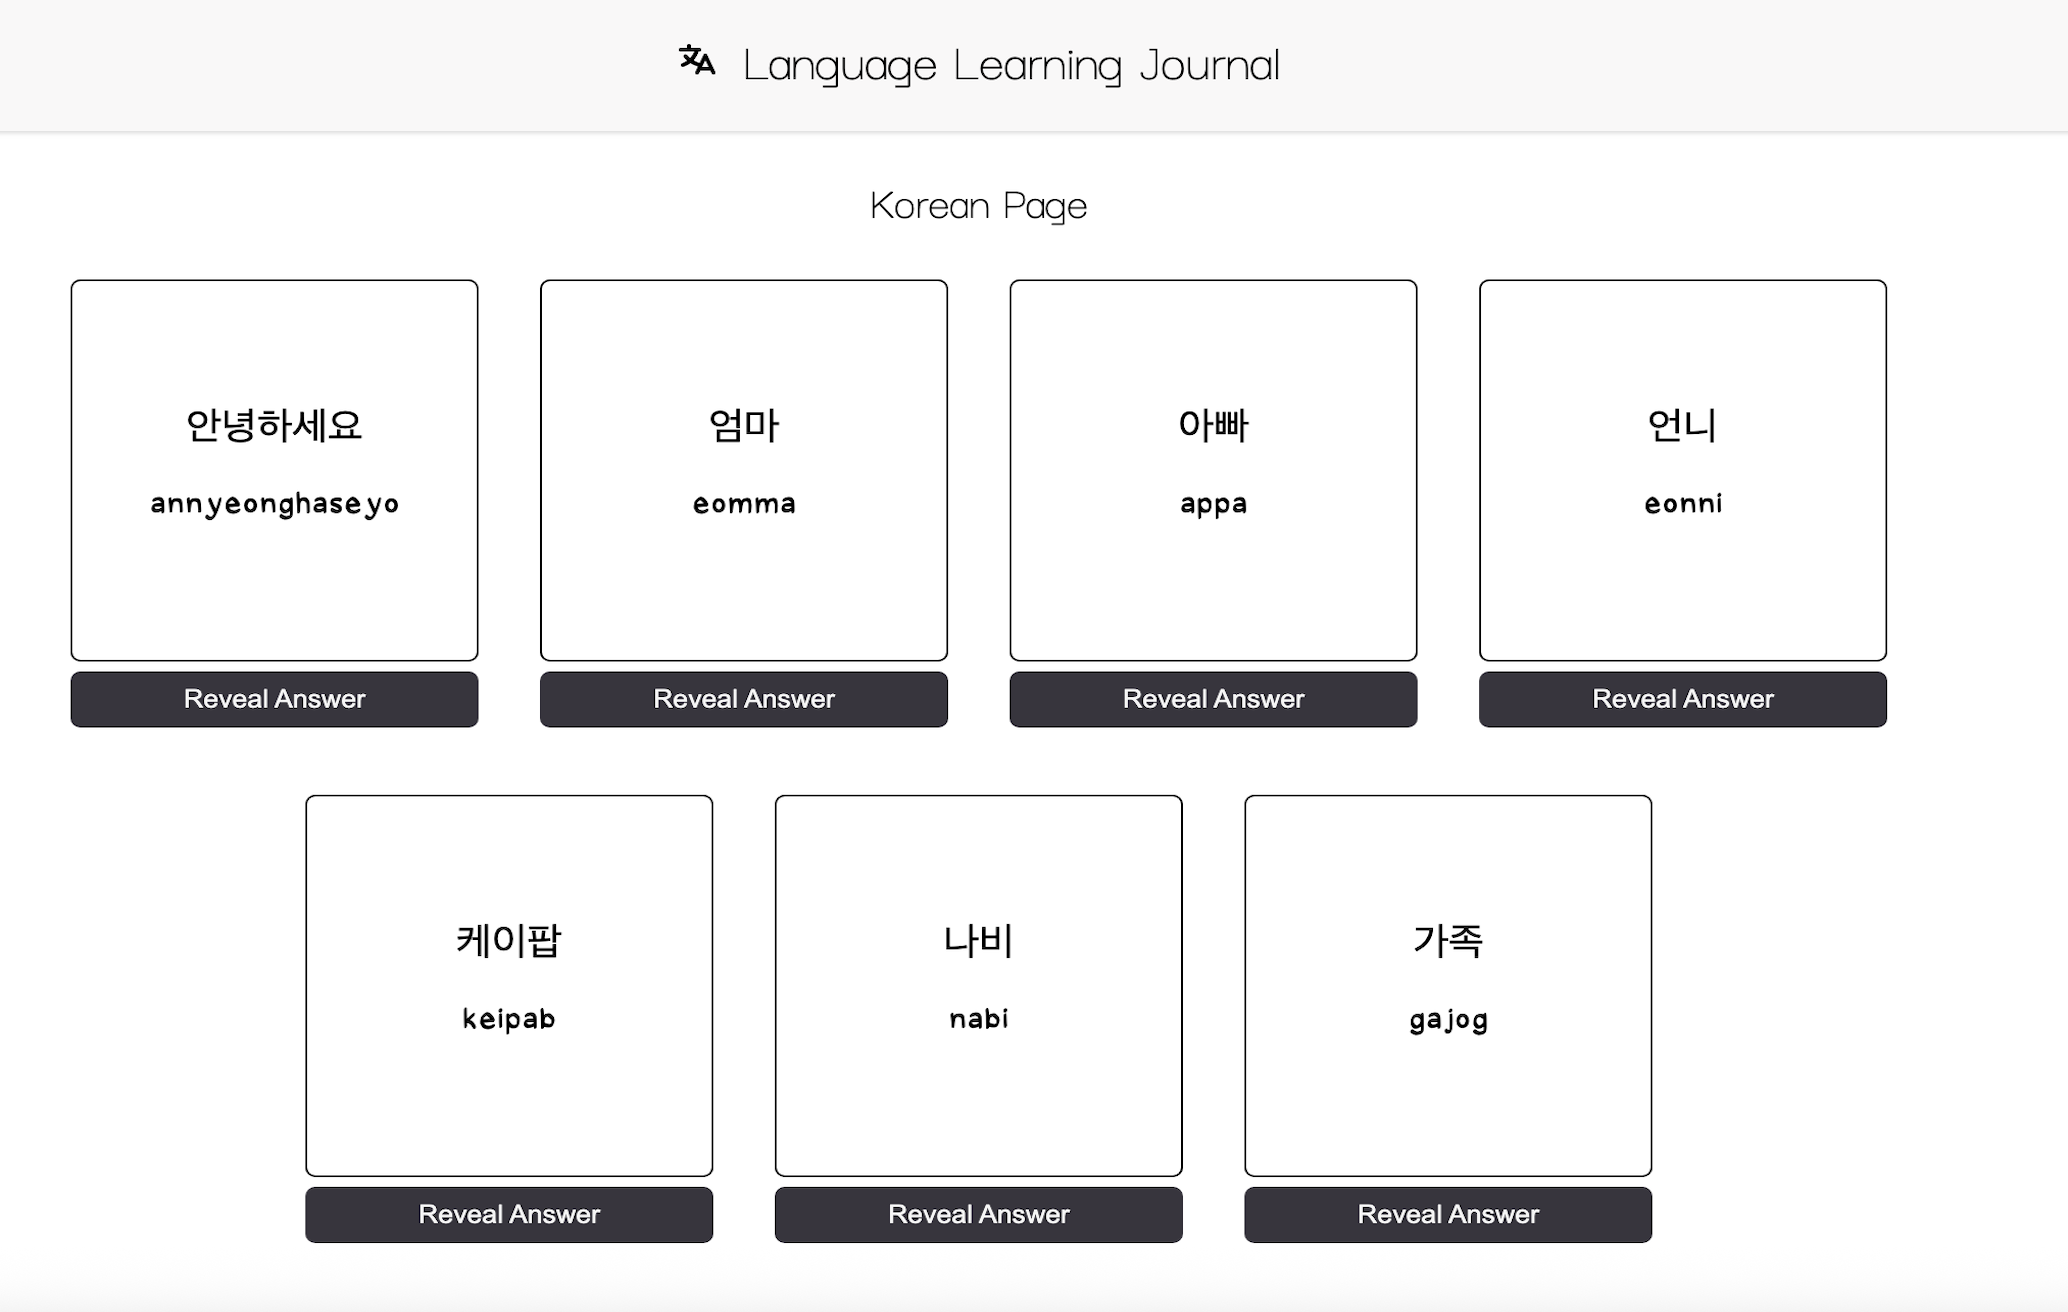Reveal the answer for 가족
The height and width of the screenshot is (1312, 2068).
click(1448, 1214)
